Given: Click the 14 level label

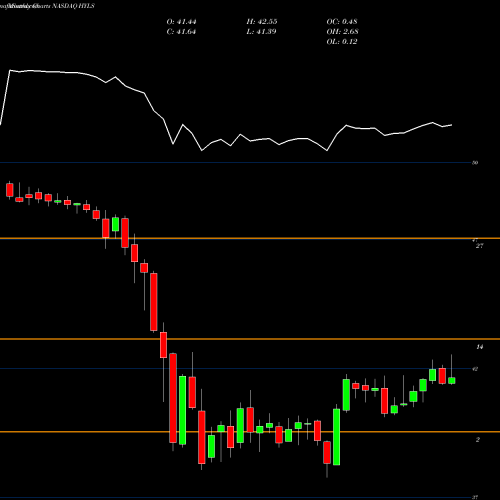Looking at the screenshot, I should click(479, 347).
